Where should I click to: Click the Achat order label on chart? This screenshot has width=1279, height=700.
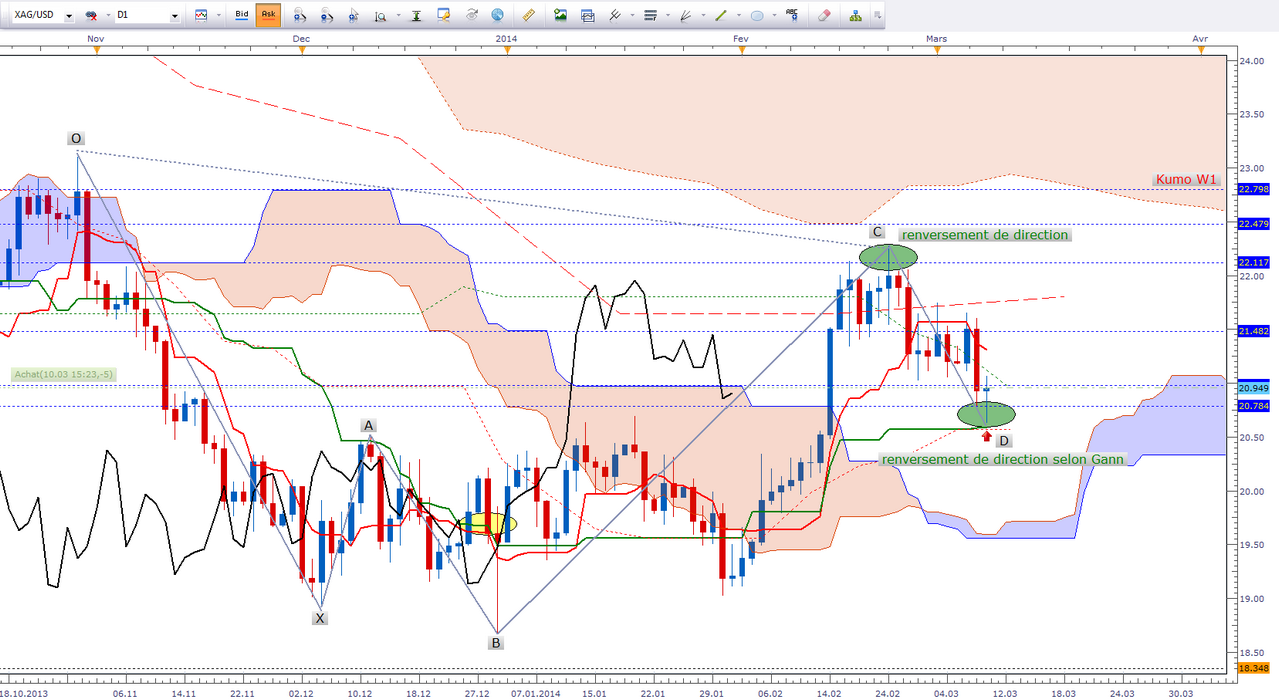click(x=64, y=374)
